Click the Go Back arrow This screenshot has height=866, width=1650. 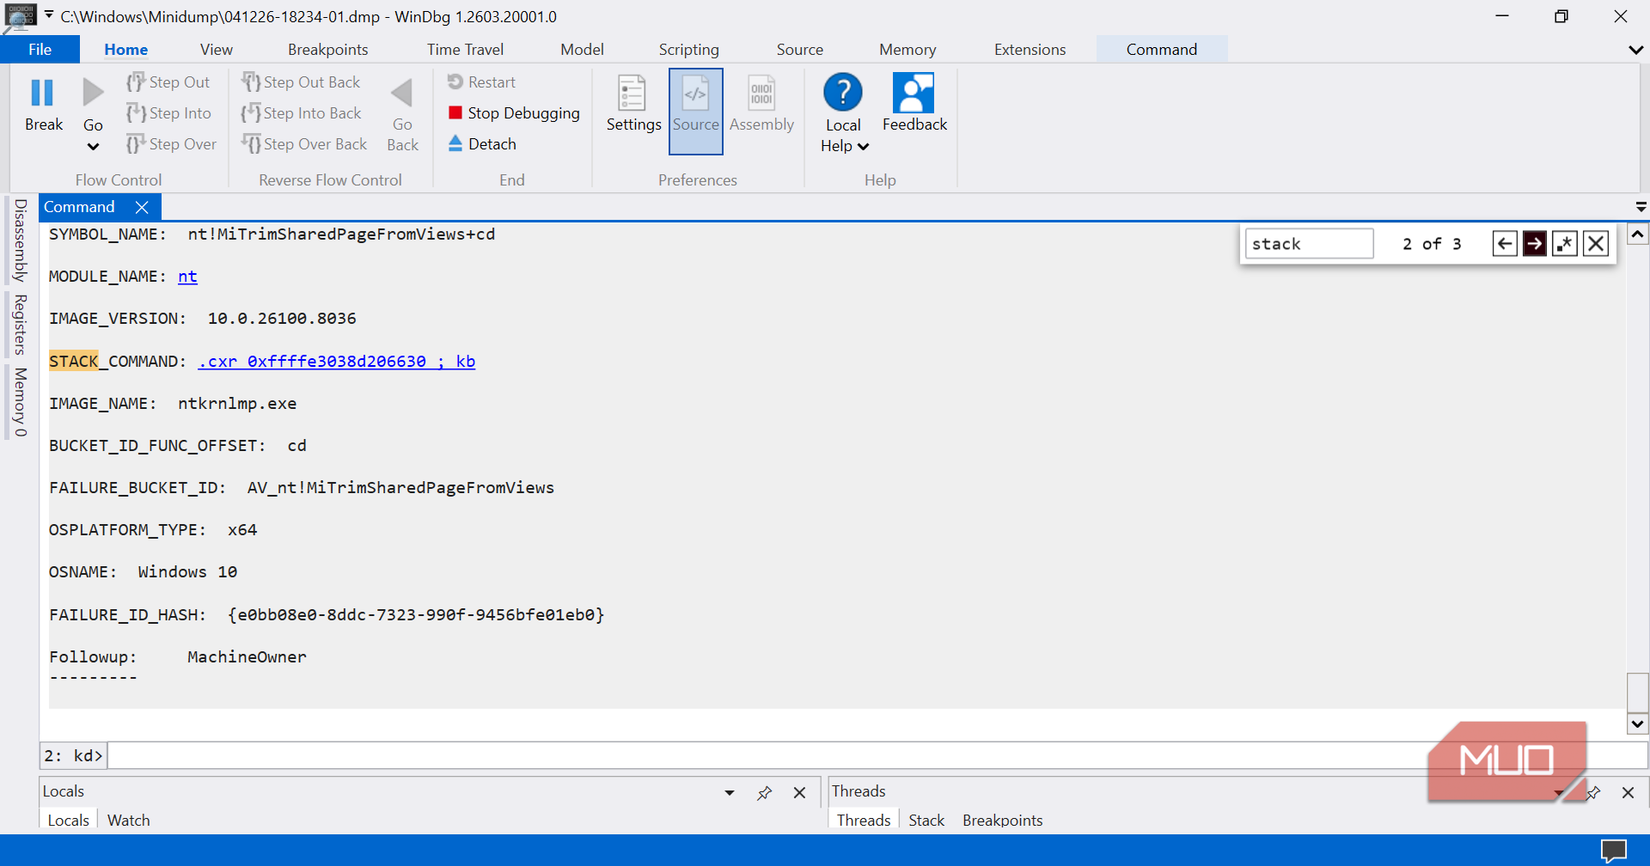click(402, 93)
